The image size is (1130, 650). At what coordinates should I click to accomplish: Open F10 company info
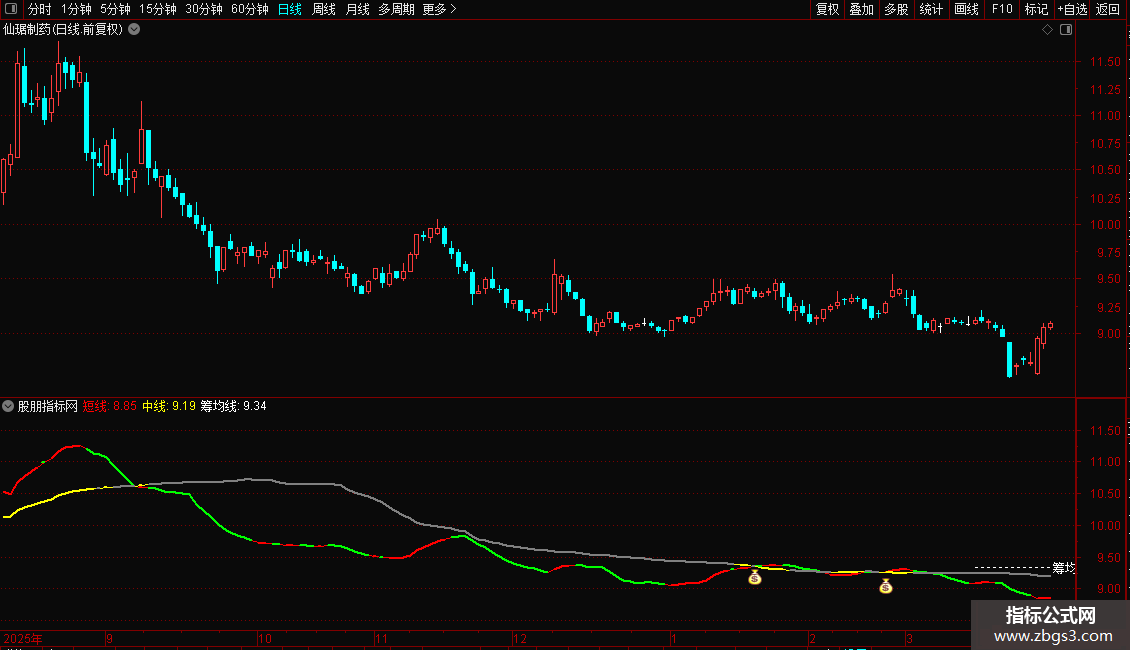click(1002, 9)
